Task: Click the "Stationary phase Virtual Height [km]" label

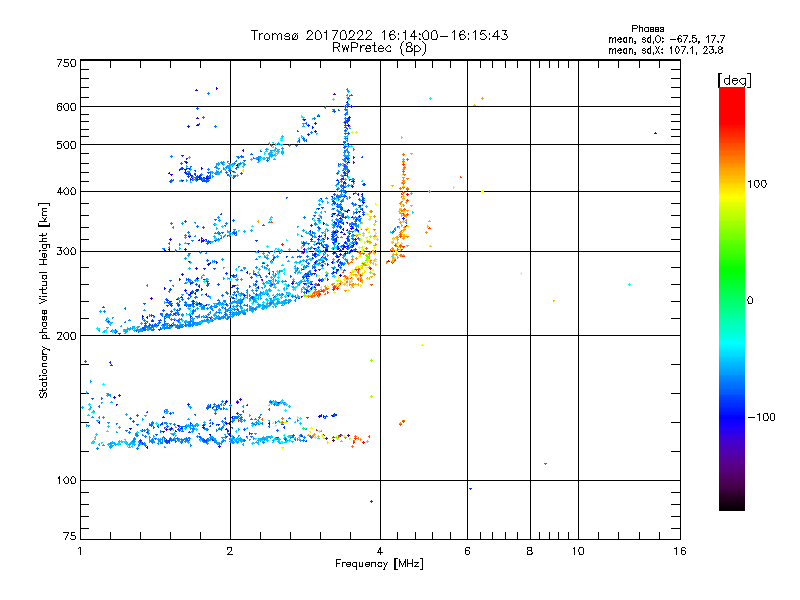Action: point(44,300)
